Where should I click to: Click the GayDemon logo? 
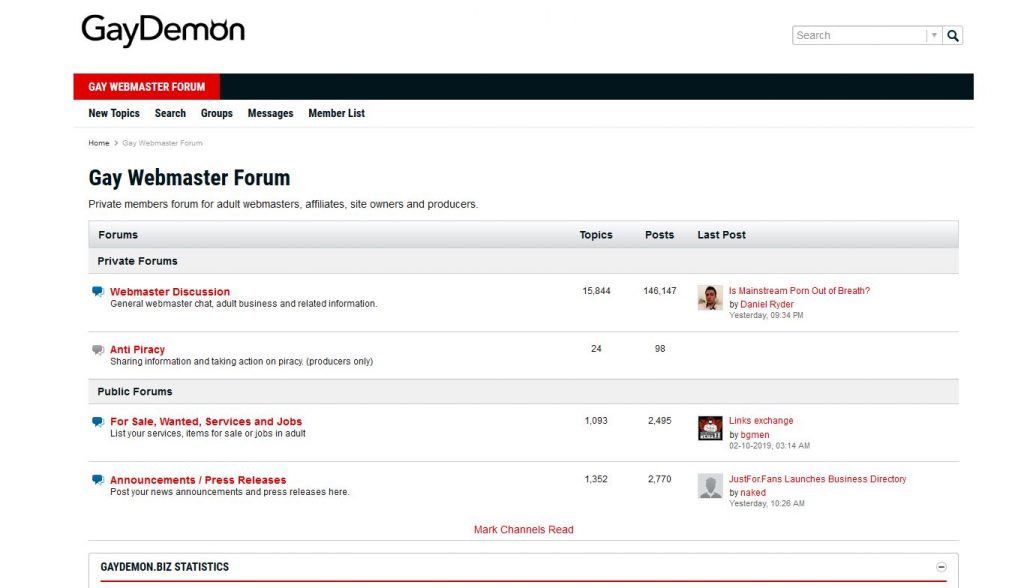[x=163, y=31]
